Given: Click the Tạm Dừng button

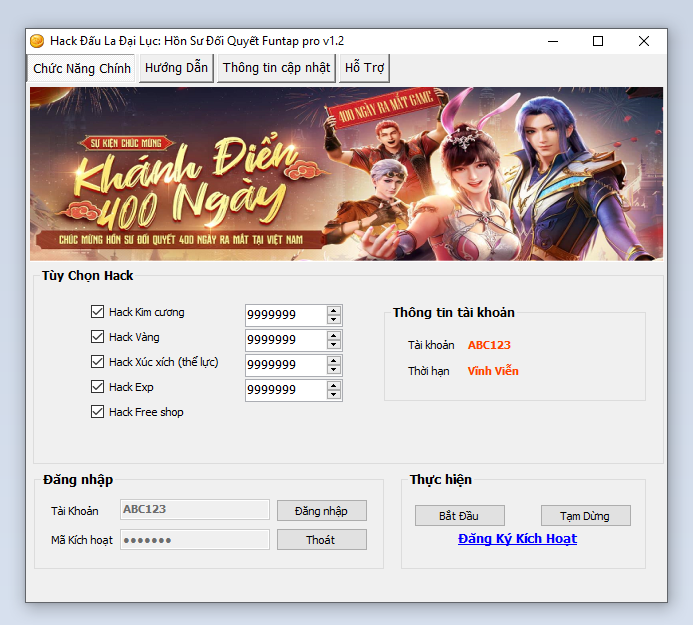Looking at the screenshot, I should (586, 516).
